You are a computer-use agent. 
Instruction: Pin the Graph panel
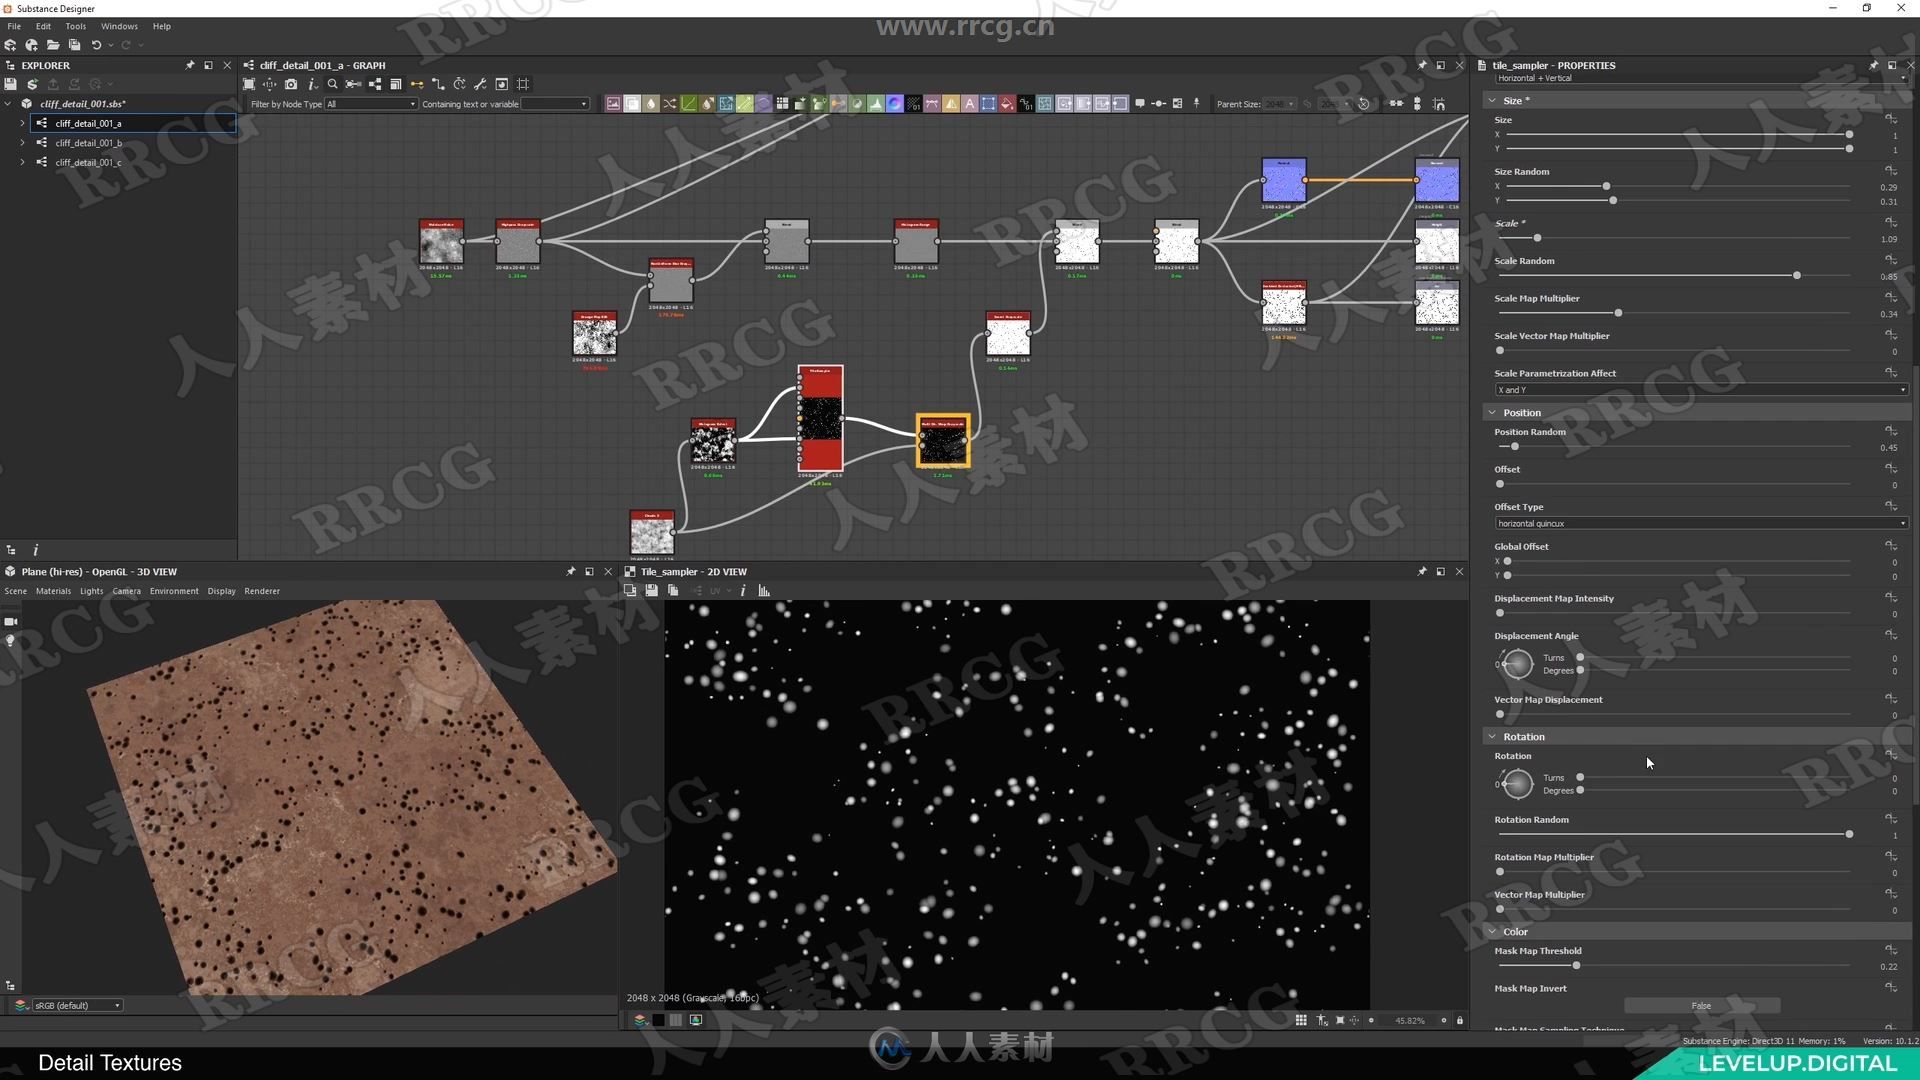1422,65
